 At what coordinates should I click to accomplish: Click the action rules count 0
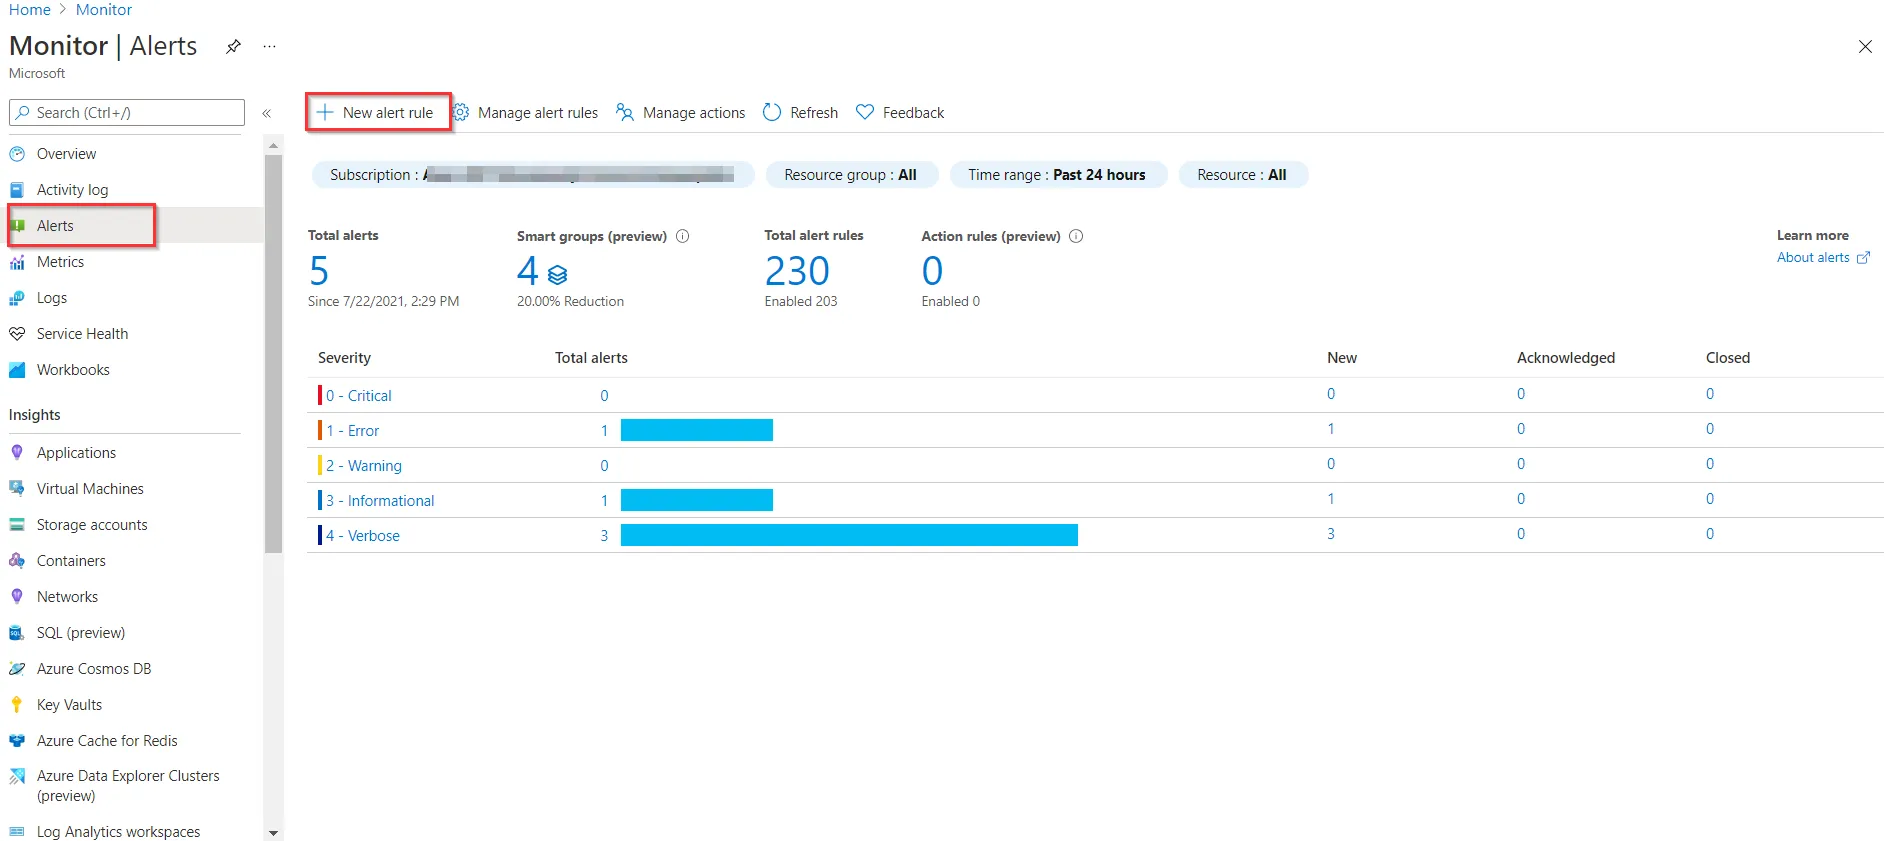coord(932,271)
